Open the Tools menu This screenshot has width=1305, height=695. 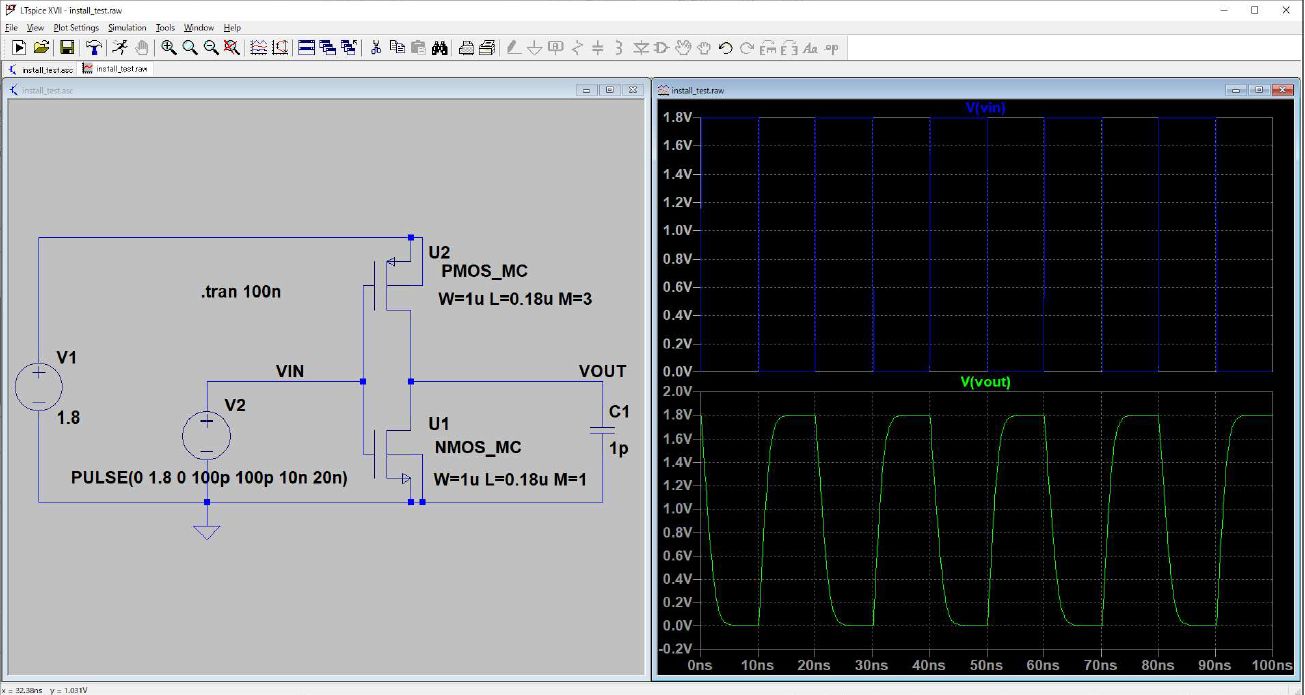[165, 28]
